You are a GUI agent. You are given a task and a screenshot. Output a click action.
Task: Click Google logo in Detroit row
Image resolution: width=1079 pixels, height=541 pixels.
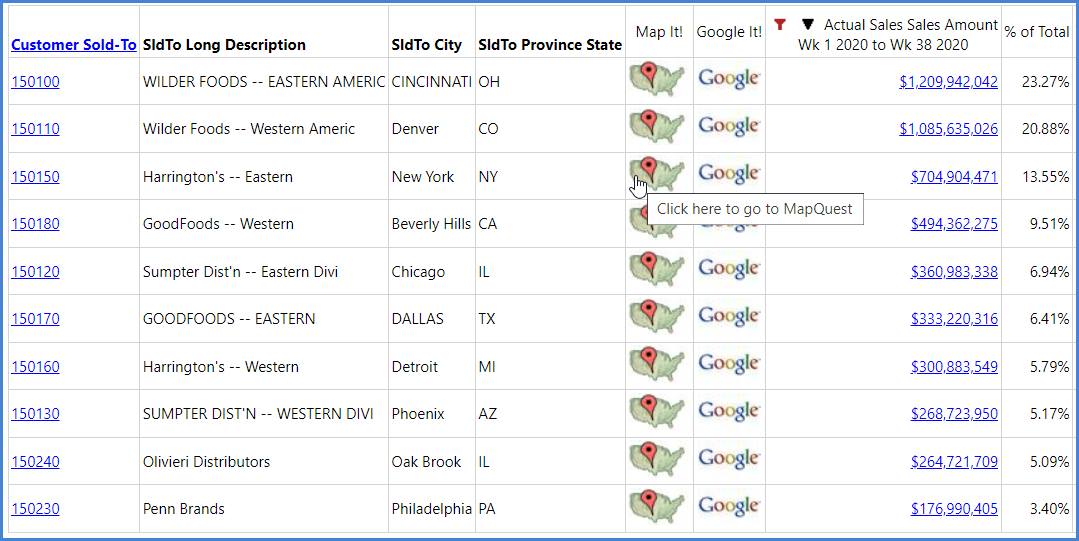pos(729,364)
